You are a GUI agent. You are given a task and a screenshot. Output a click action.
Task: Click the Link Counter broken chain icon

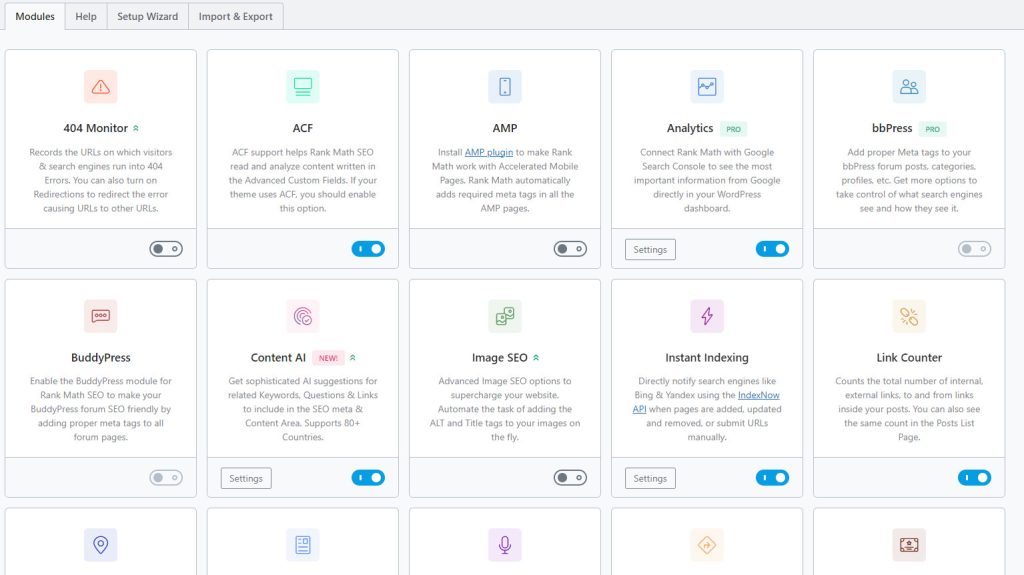909,316
